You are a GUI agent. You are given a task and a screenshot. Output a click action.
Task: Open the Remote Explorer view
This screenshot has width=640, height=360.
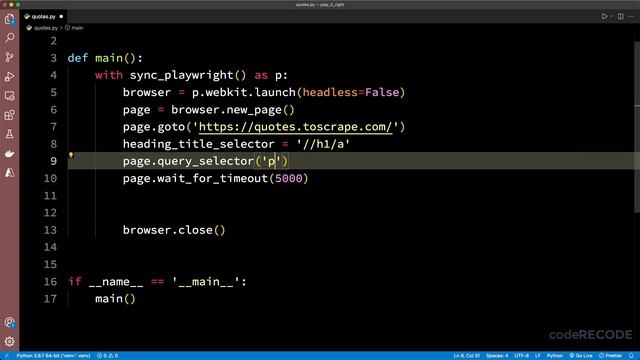pyautogui.click(x=9, y=96)
